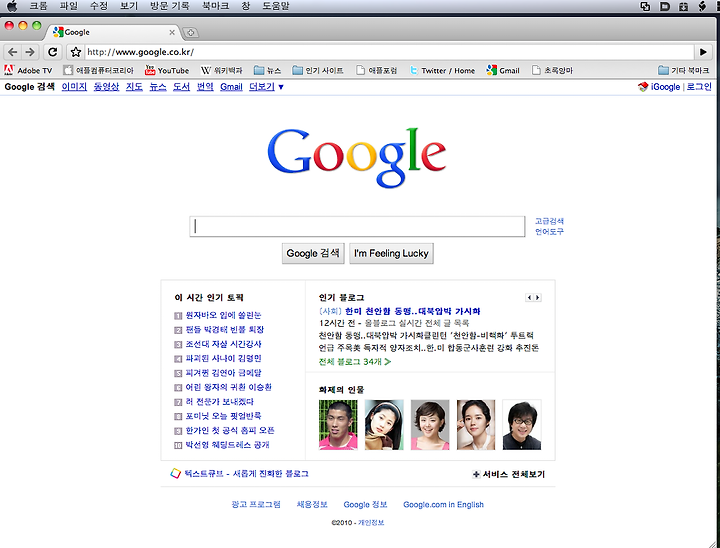
Task: Open the 지도 link in top navigation
Action: click(134, 87)
